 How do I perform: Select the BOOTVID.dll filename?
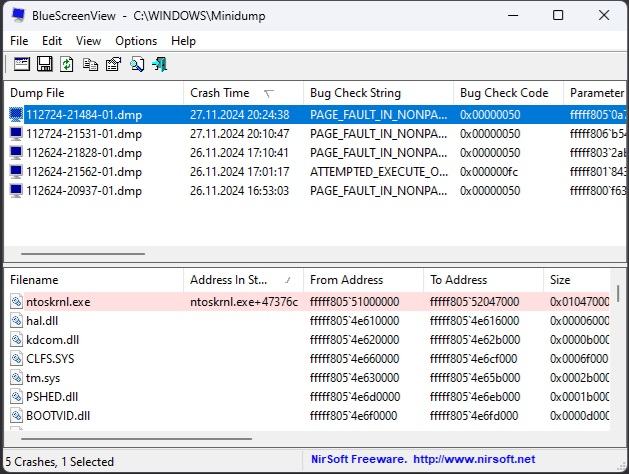pyautogui.click(x=58, y=415)
